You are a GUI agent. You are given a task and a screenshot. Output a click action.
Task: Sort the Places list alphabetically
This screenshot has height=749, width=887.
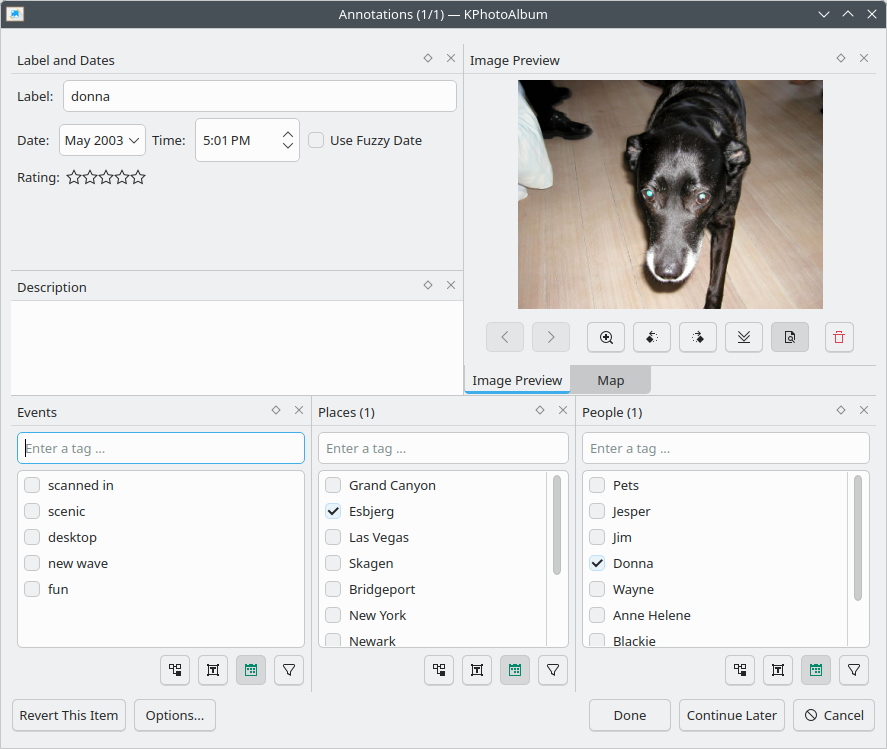pyautogui.click(x=477, y=670)
